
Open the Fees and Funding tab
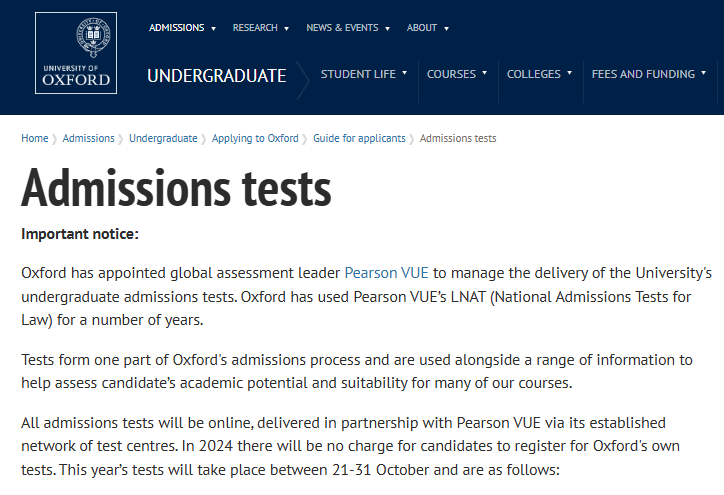tap(643, 74)
